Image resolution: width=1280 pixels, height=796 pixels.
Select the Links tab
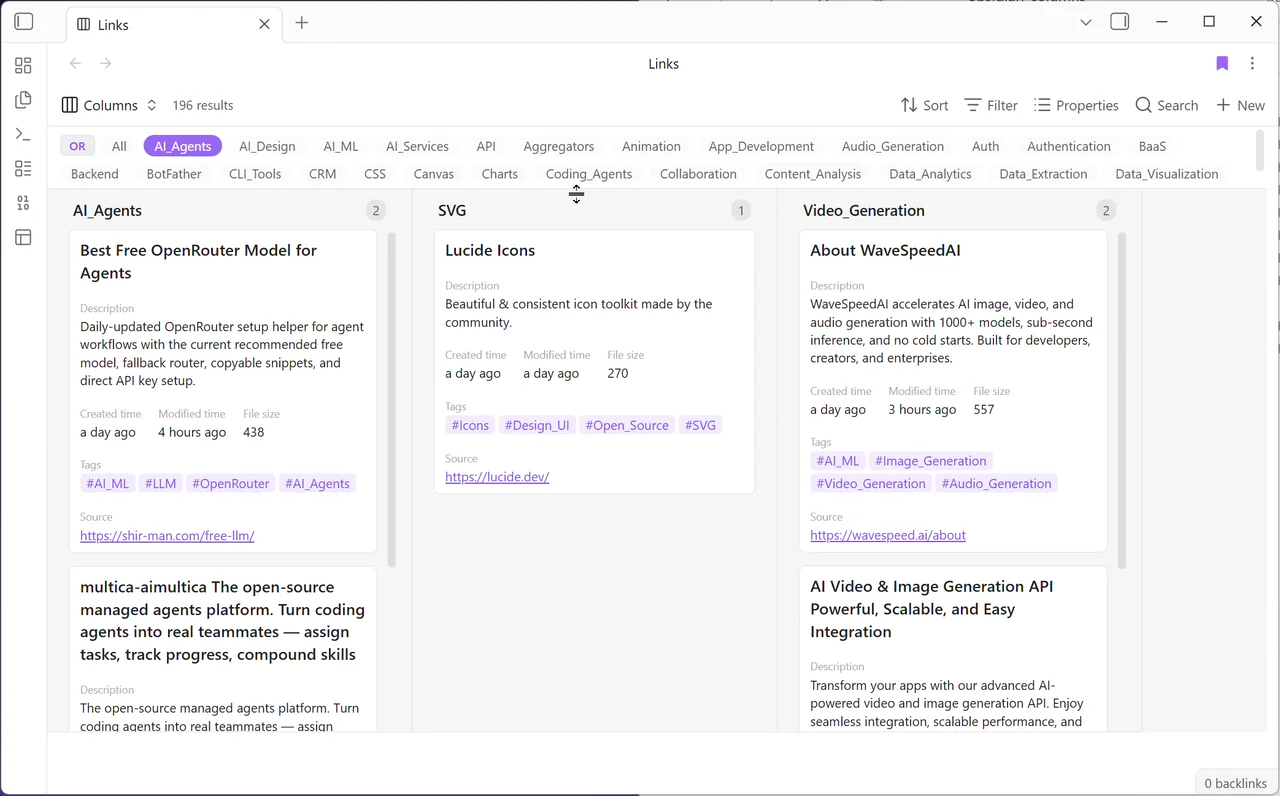click(x=174, y=24)
